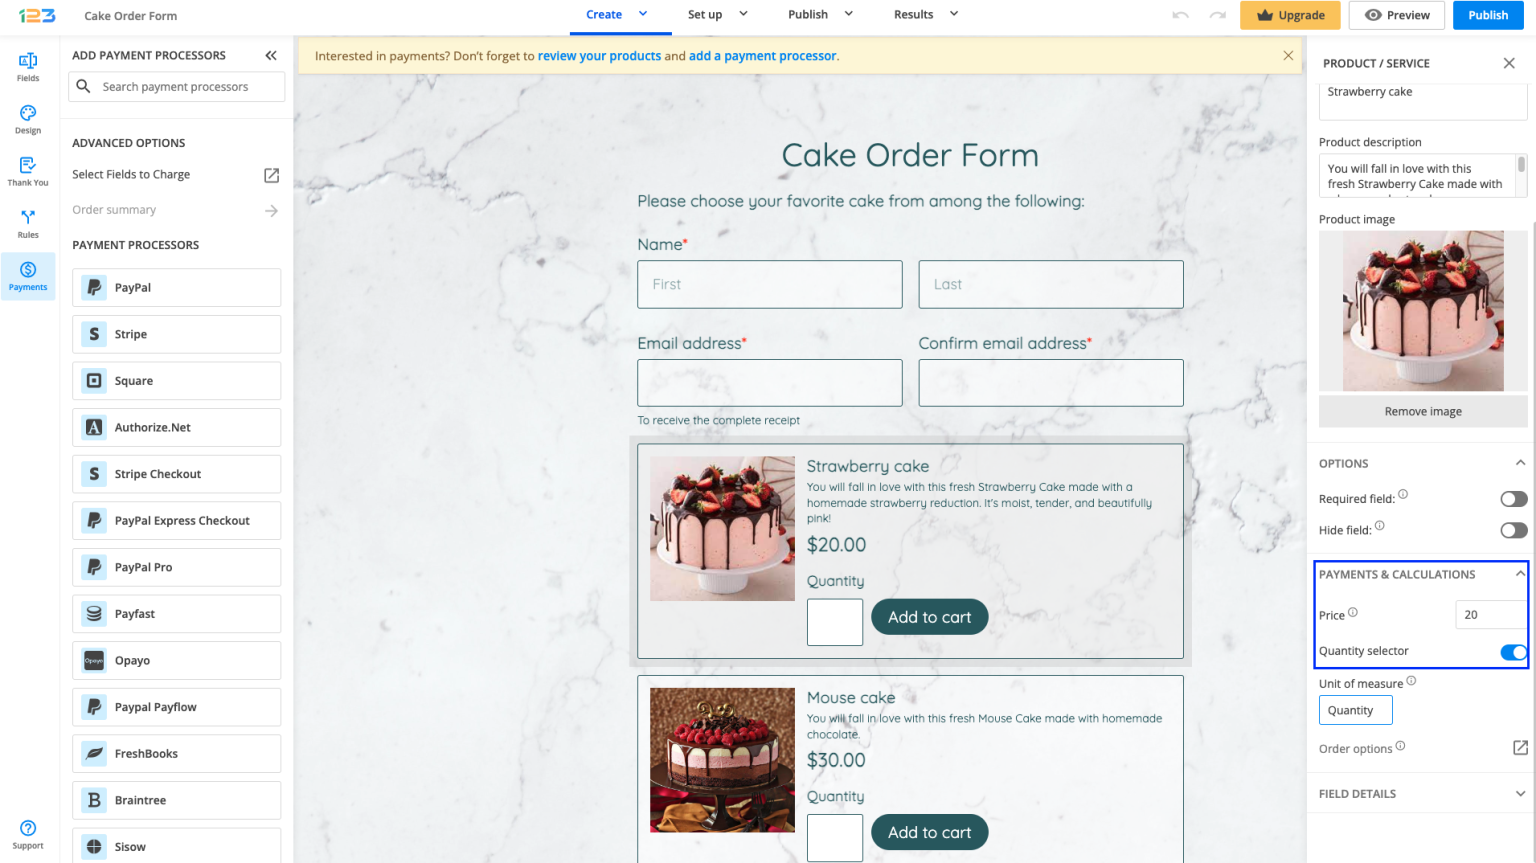
Task: Expand the Field Details section
Action: tap(1520, 794)
